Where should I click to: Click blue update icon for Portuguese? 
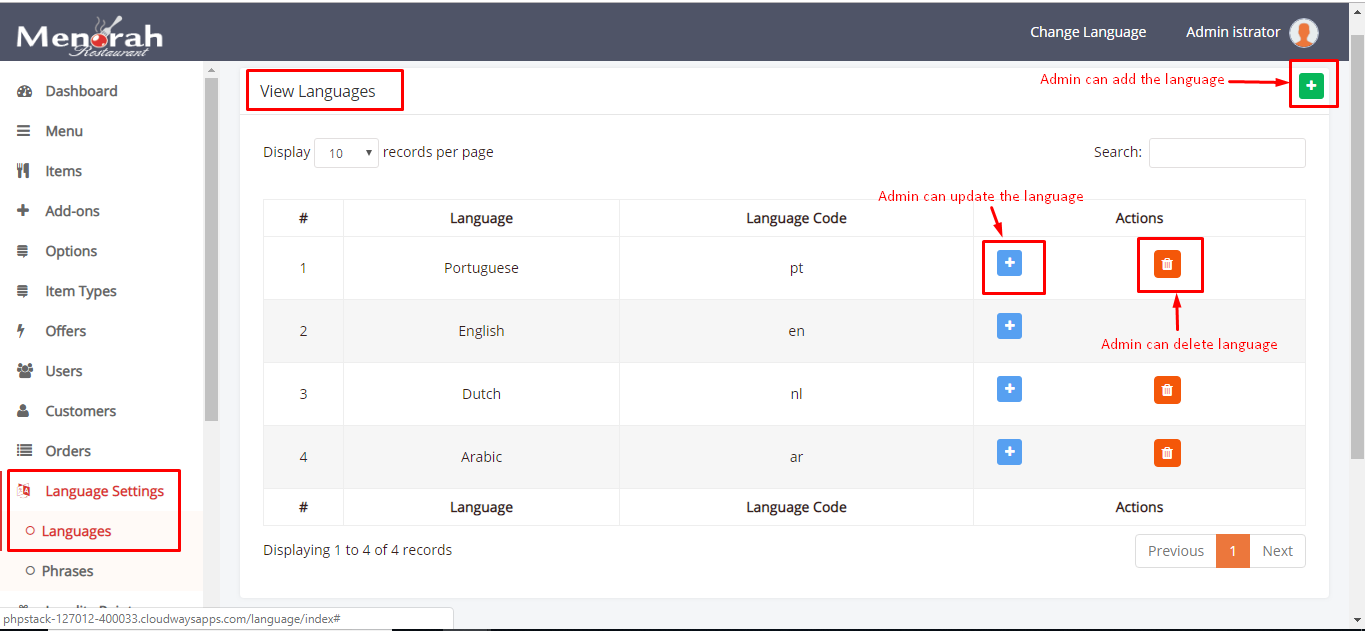[x=1009, y=263]
